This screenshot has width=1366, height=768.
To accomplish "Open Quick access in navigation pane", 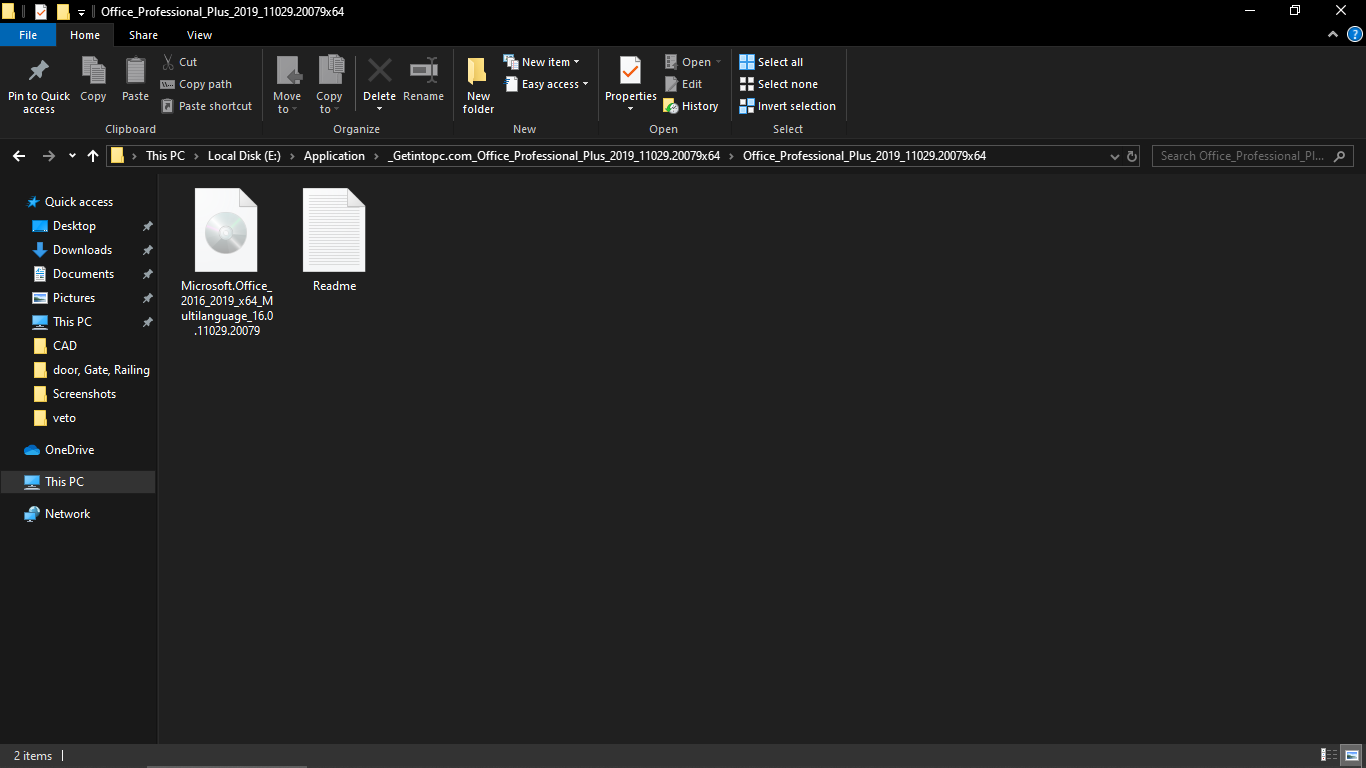I will pos(79,202).
